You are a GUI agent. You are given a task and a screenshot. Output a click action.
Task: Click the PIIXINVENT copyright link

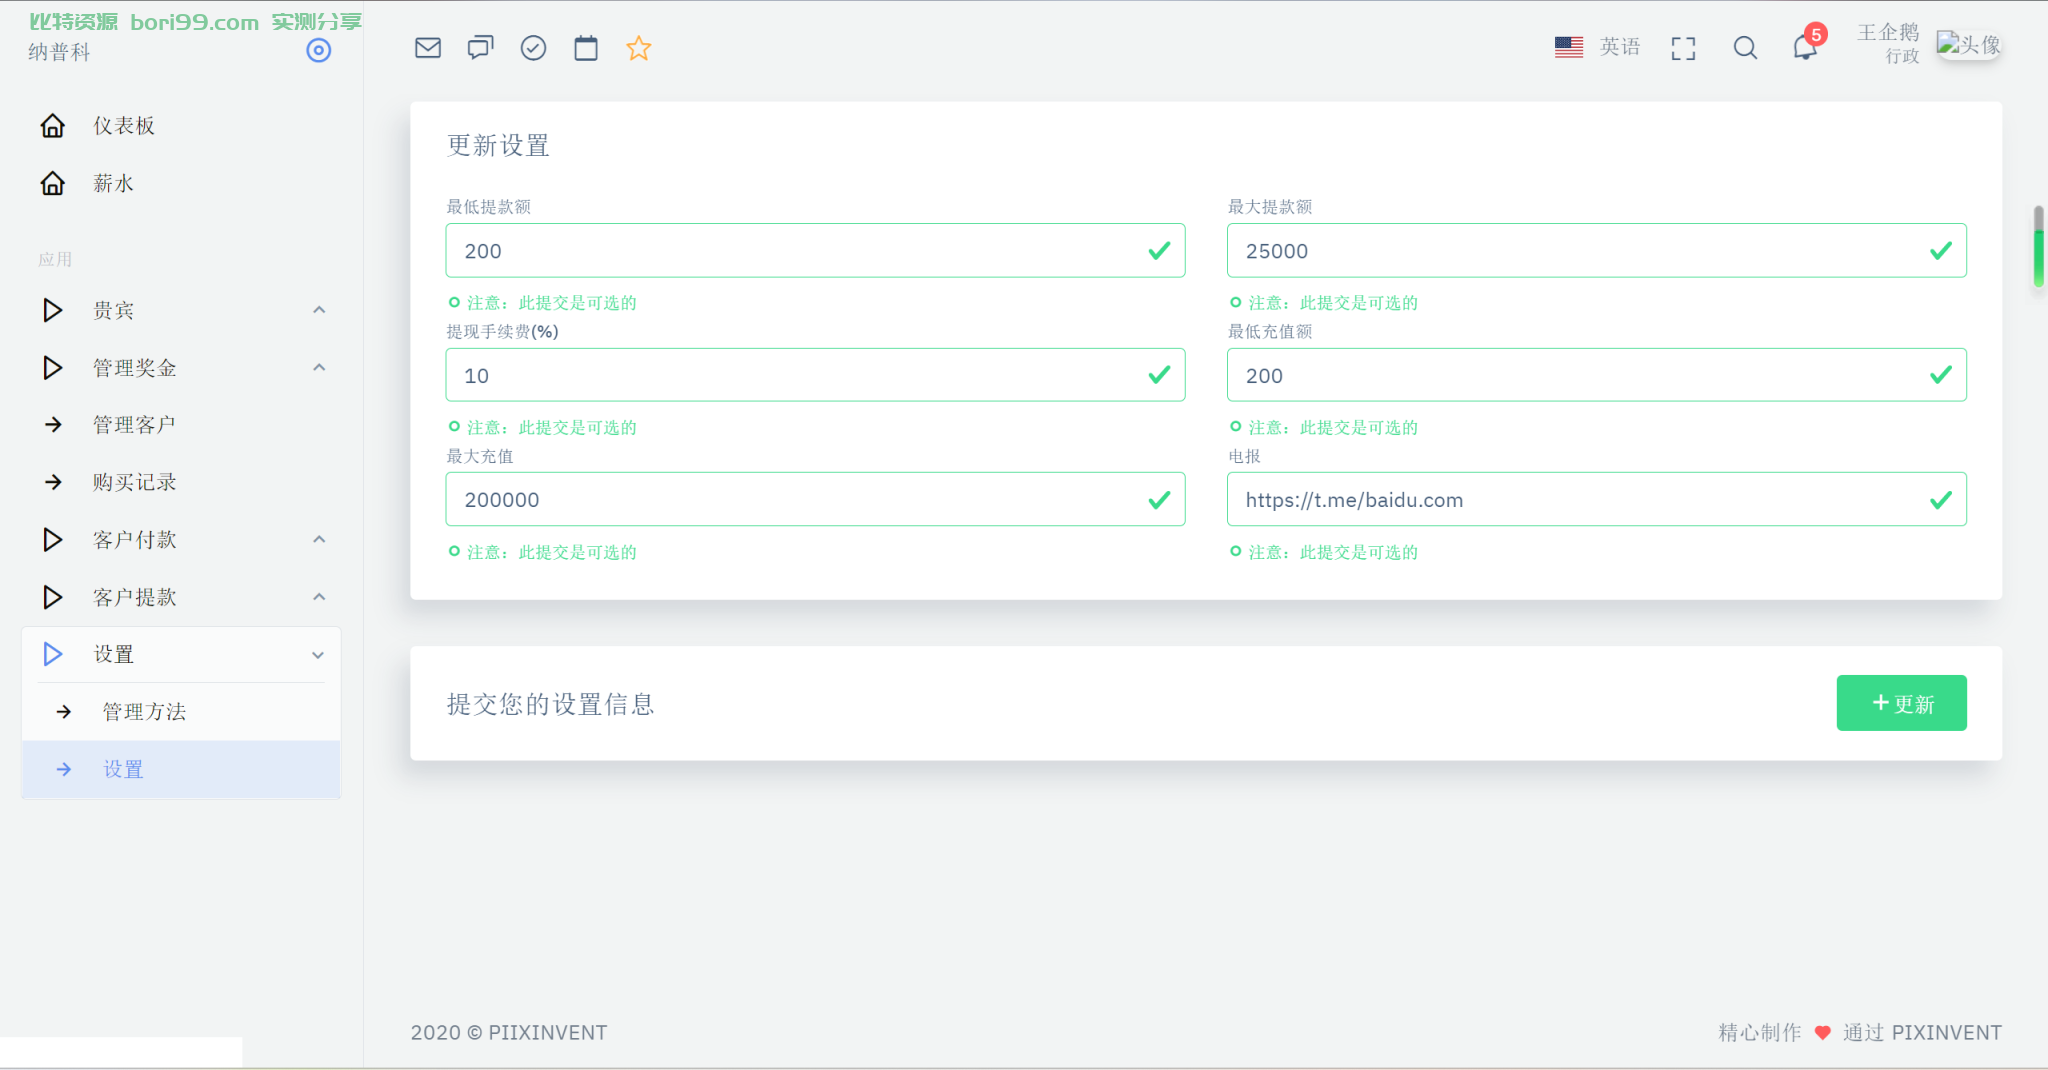pyautogui.click(x=547, y=1032)
